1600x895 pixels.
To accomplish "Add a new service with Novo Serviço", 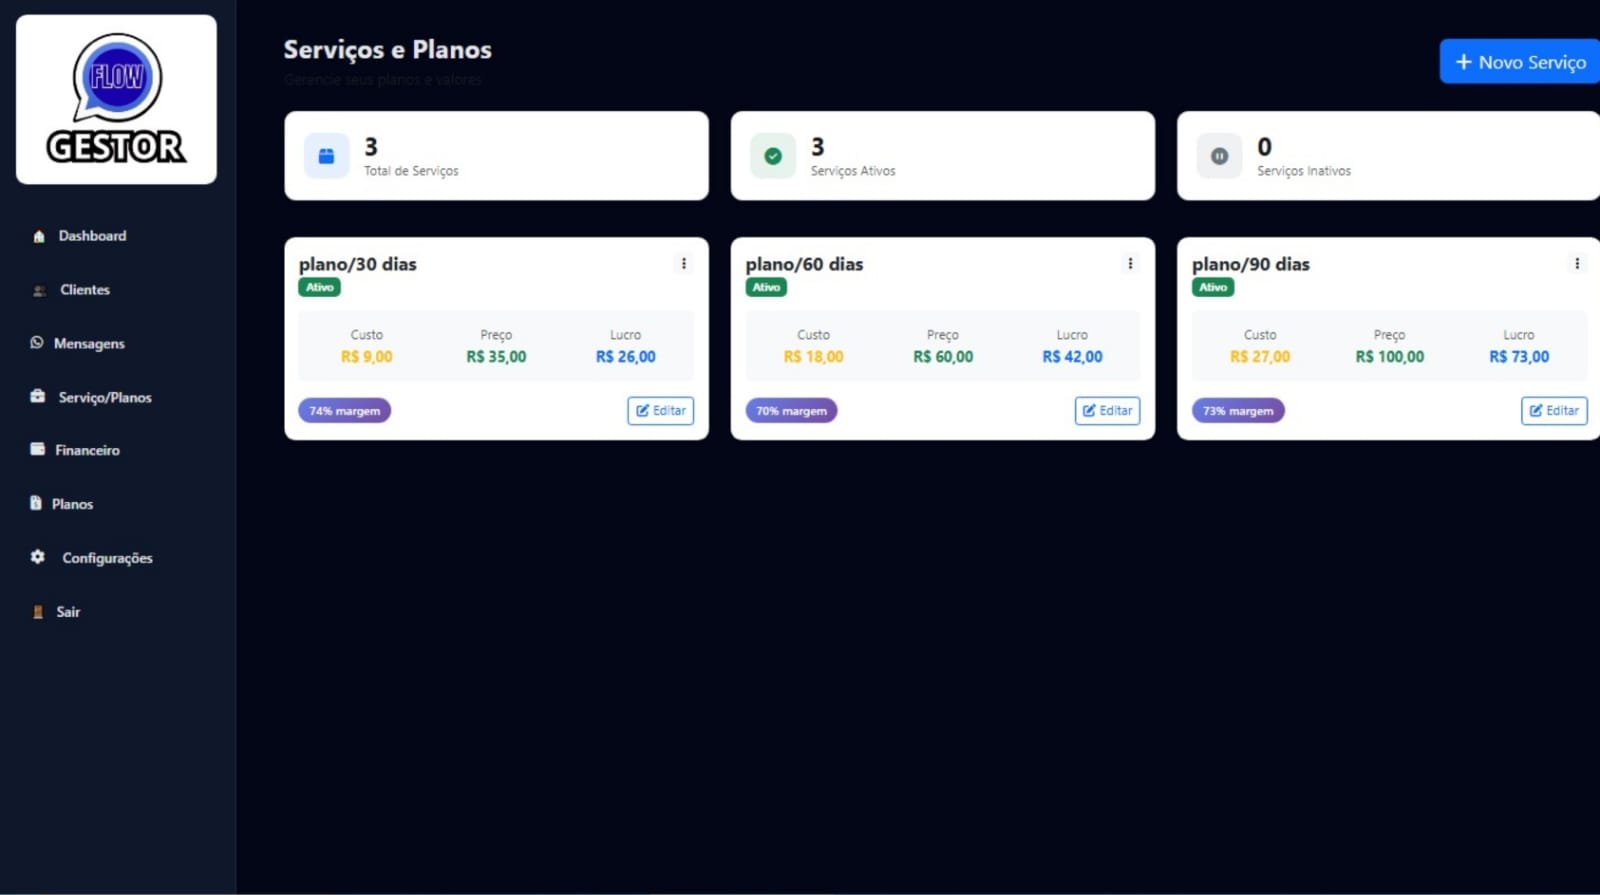I will coord(1520,62).
